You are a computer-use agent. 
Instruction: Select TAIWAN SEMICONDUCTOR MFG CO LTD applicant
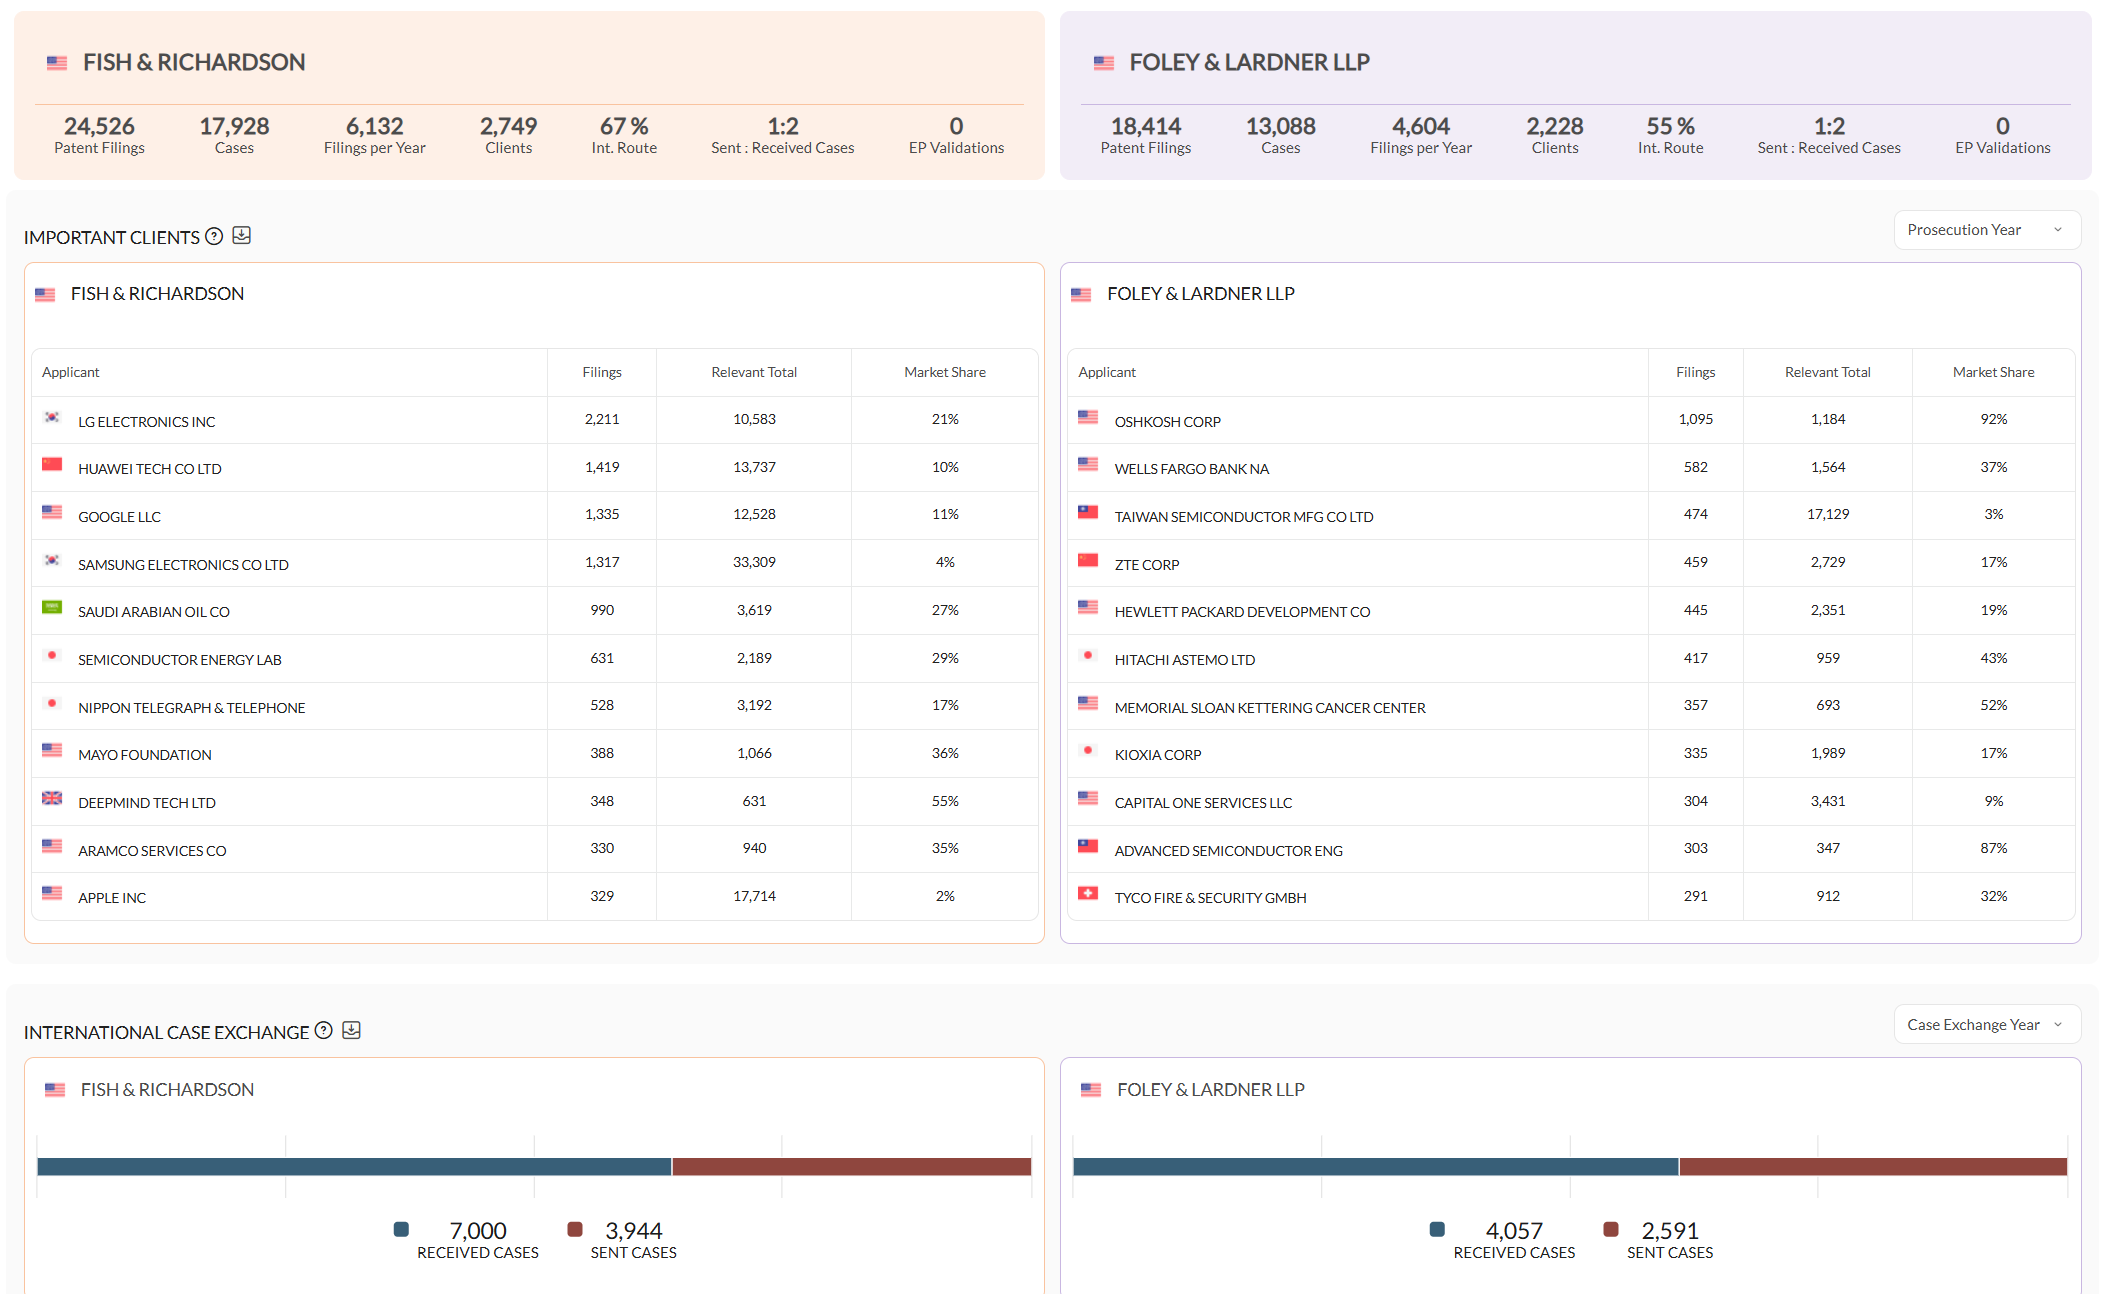[1243, 517]
